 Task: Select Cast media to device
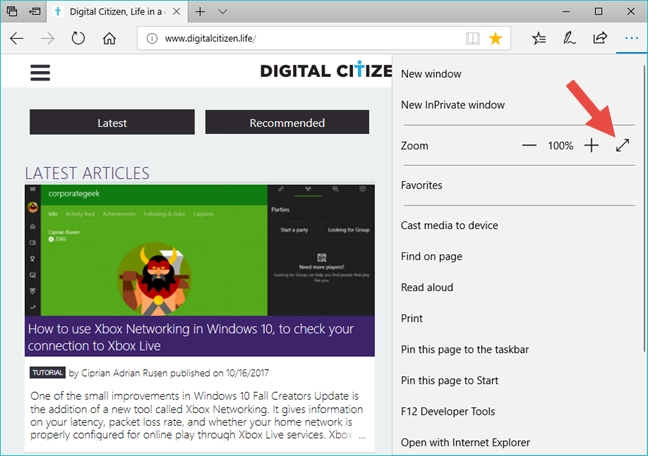[449, 225]
